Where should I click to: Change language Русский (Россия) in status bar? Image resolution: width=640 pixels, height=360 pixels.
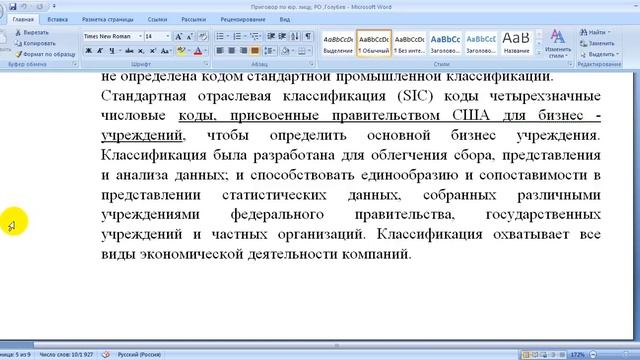[139, 355]
